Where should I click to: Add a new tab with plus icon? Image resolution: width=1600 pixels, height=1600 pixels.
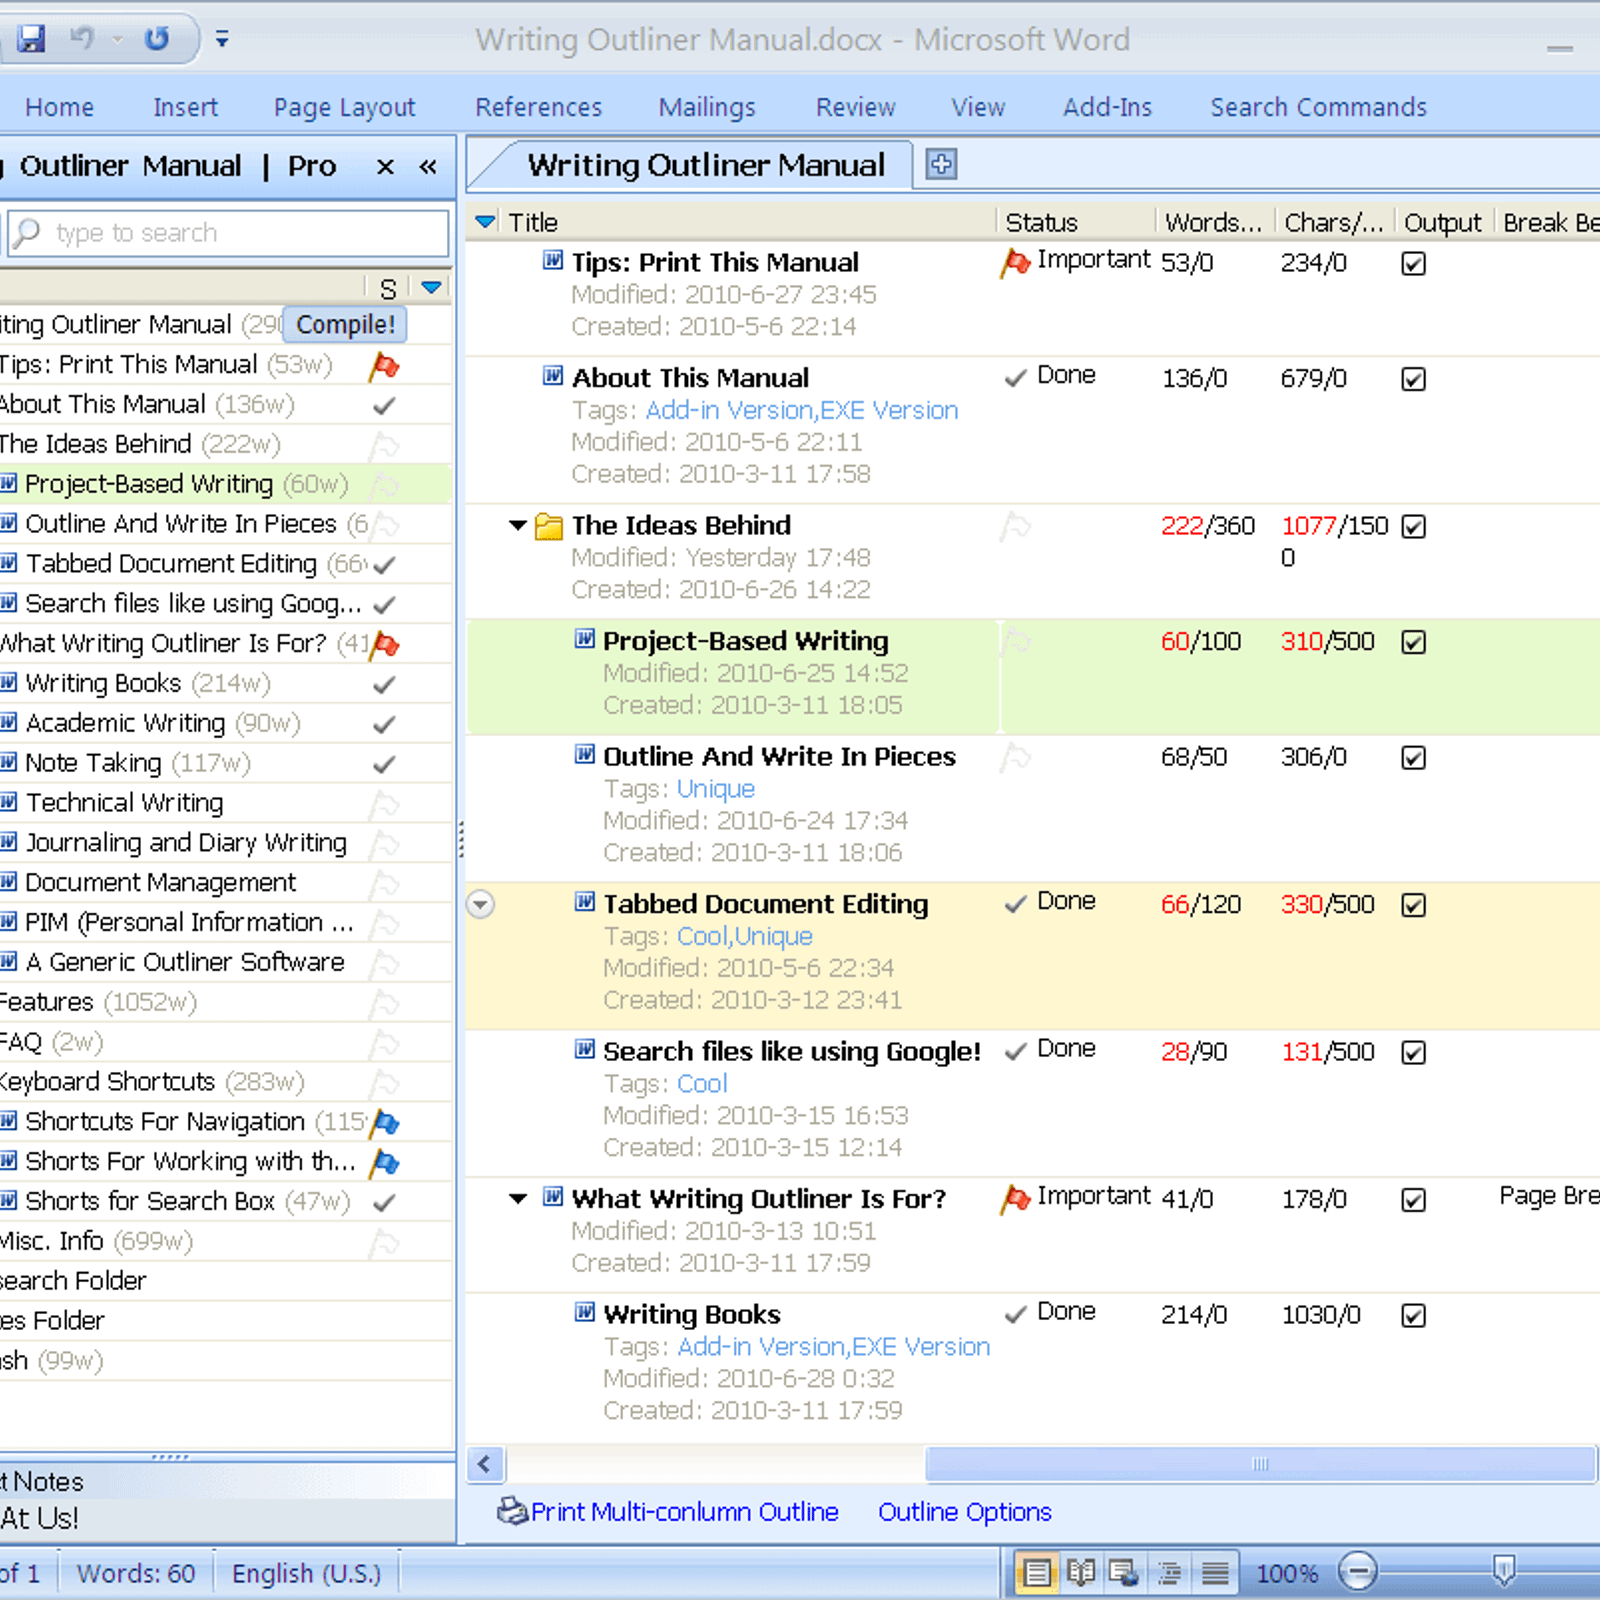941,164
